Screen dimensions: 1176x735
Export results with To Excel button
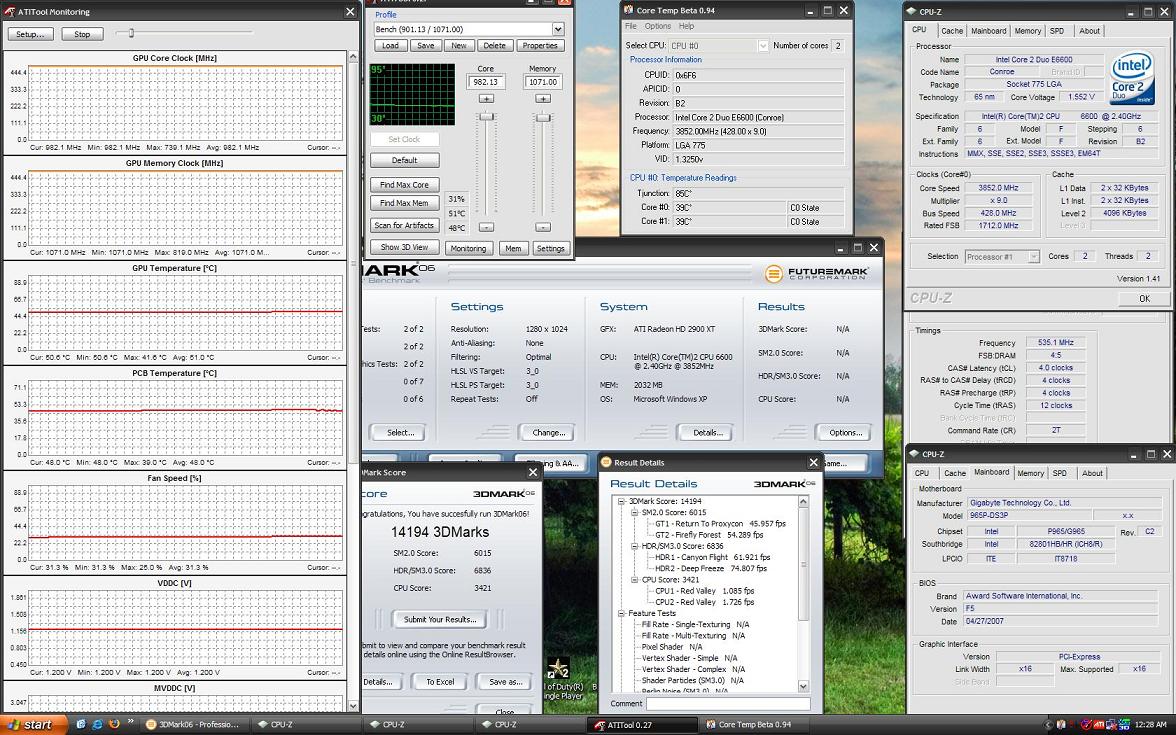(x=440, y=682)
